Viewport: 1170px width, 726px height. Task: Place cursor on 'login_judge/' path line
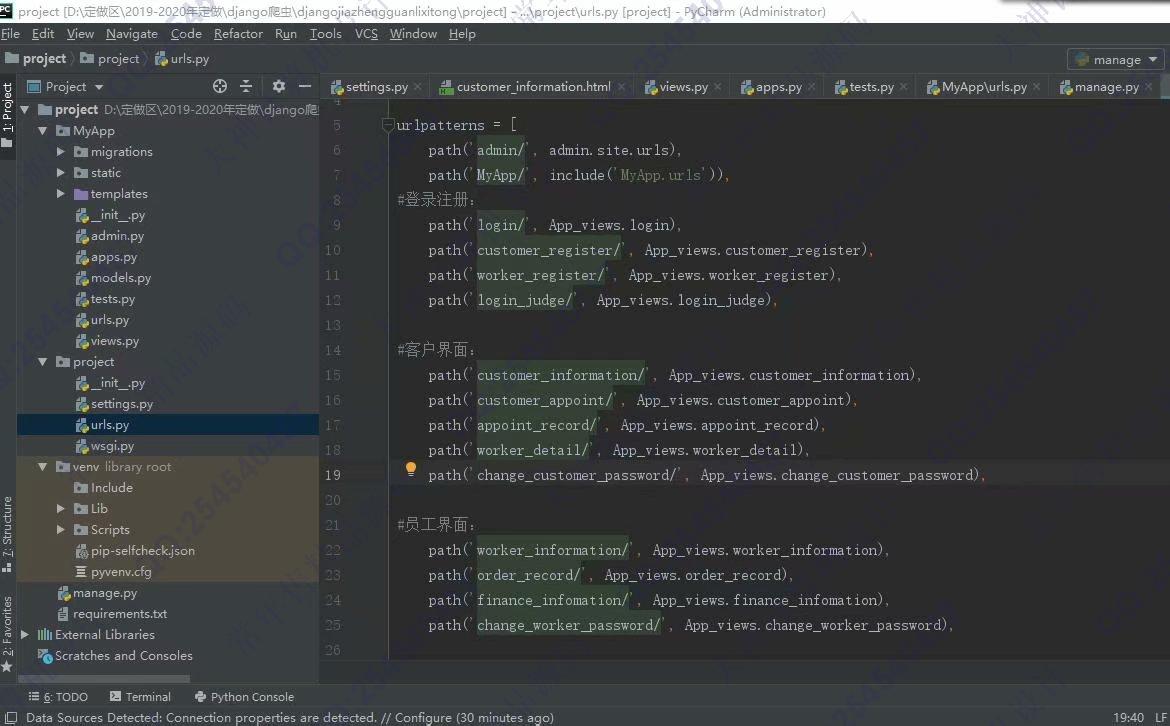click(x=603, y=300)
